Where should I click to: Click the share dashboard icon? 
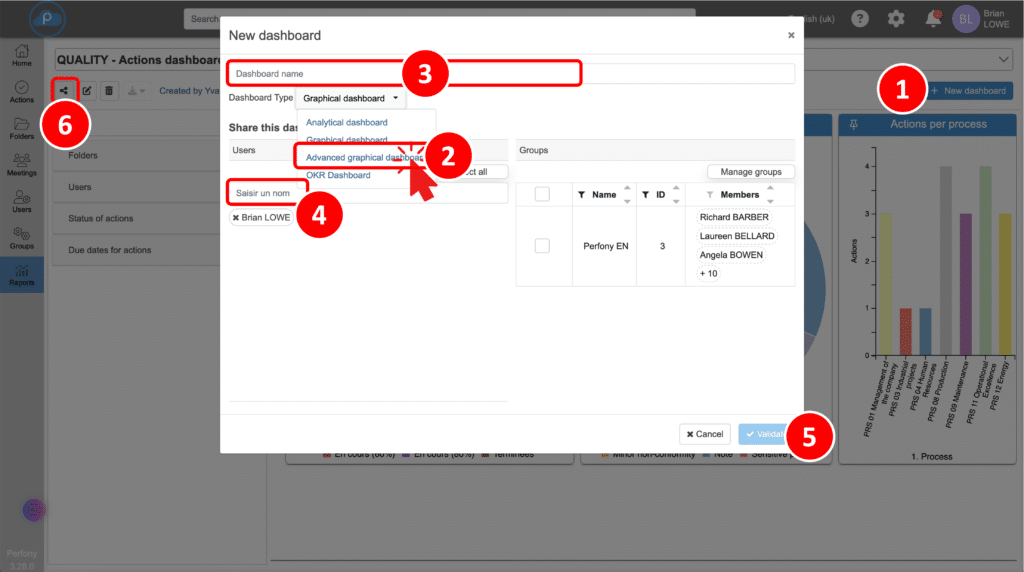point(64,91)
